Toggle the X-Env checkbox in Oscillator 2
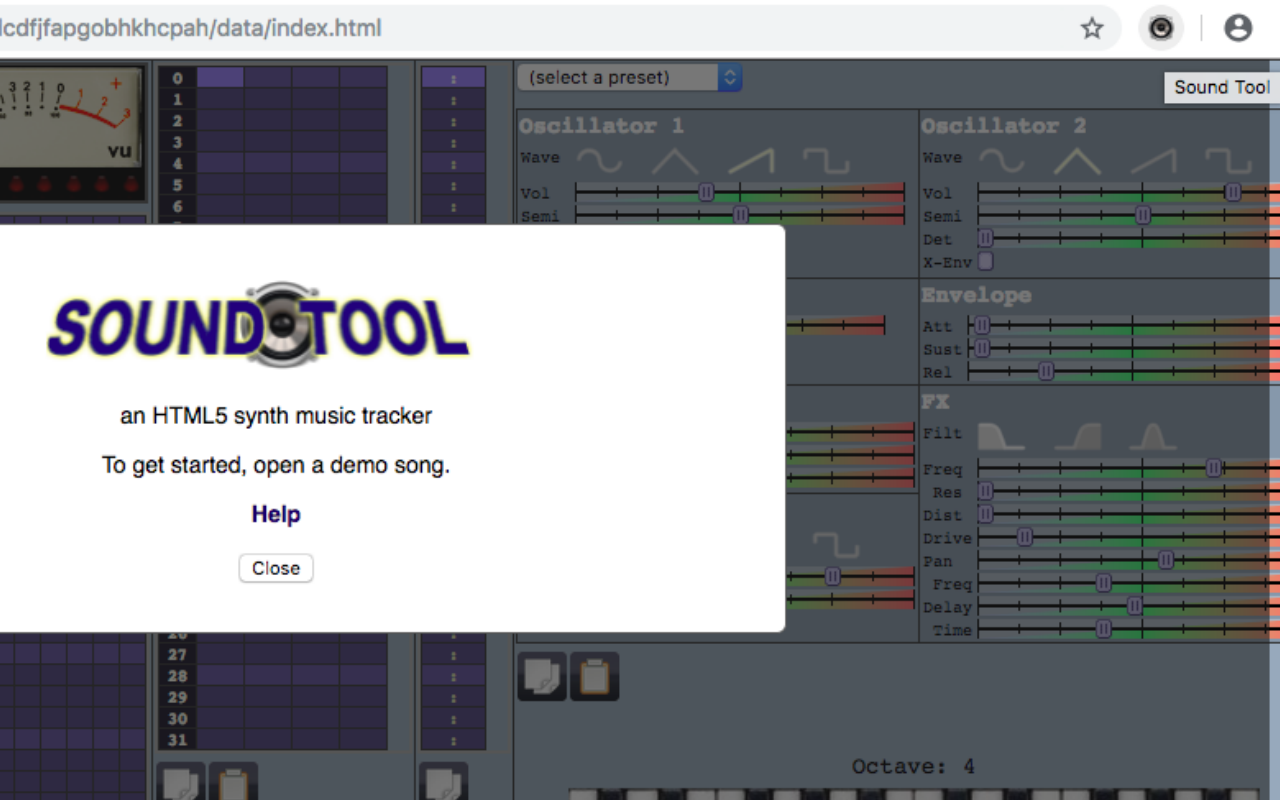 pos(985,261)
